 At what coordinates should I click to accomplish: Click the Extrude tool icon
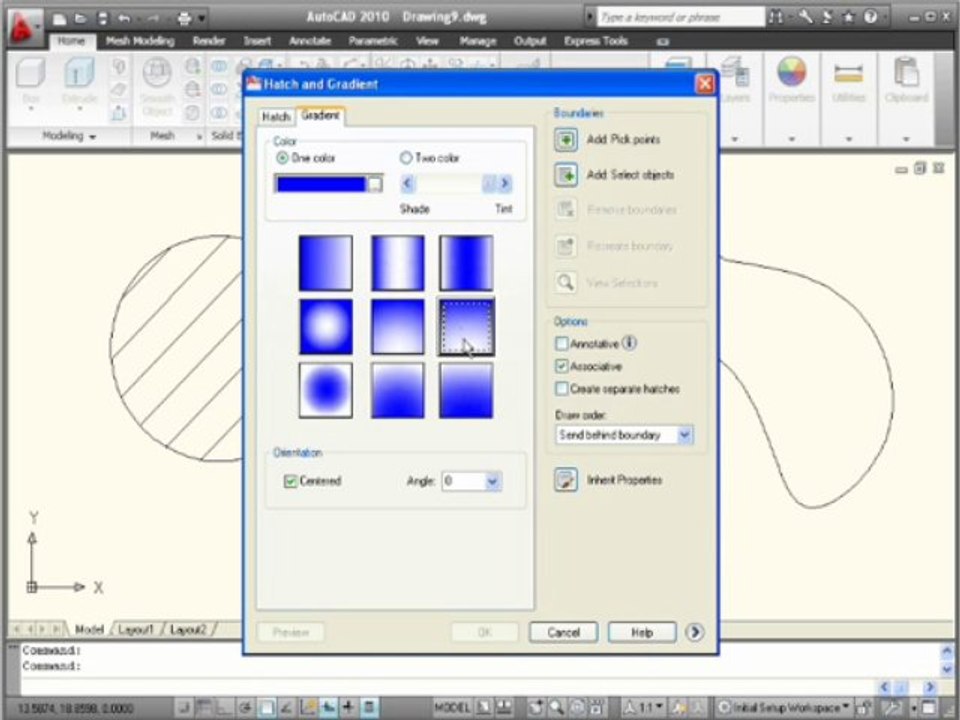[79, 72]
